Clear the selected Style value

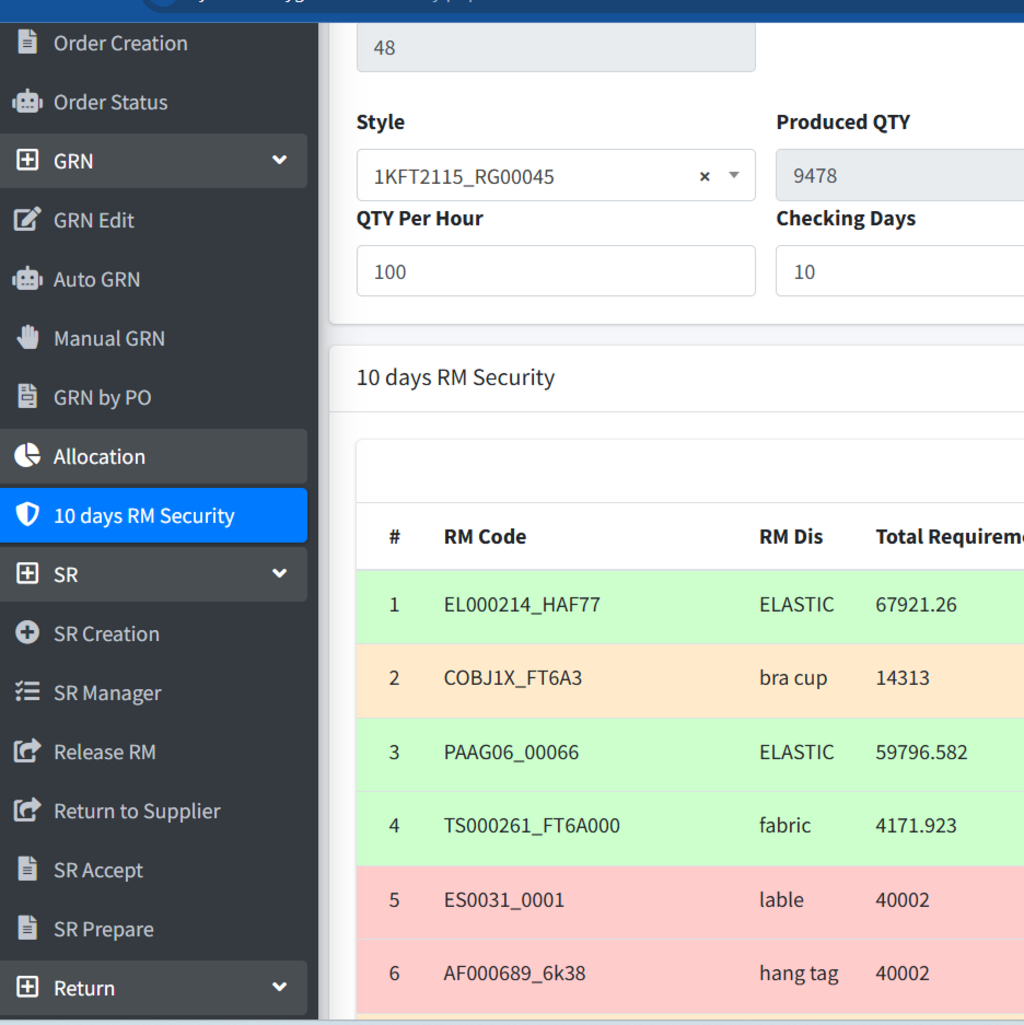[x=704, y=176]
